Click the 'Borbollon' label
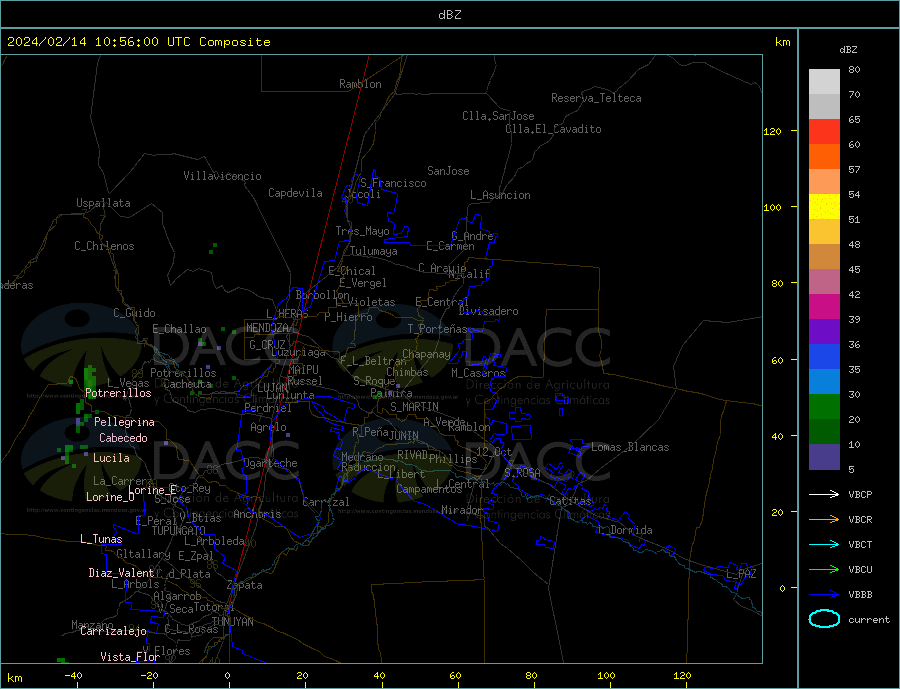 322,295
